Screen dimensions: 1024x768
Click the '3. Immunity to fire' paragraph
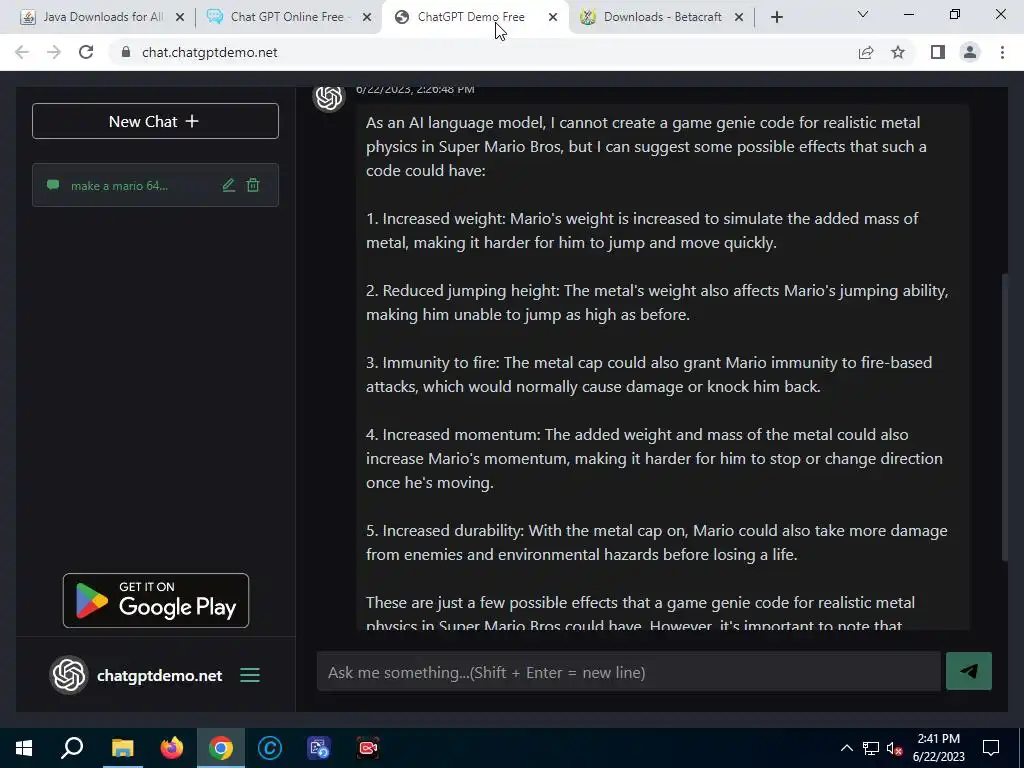649,374
